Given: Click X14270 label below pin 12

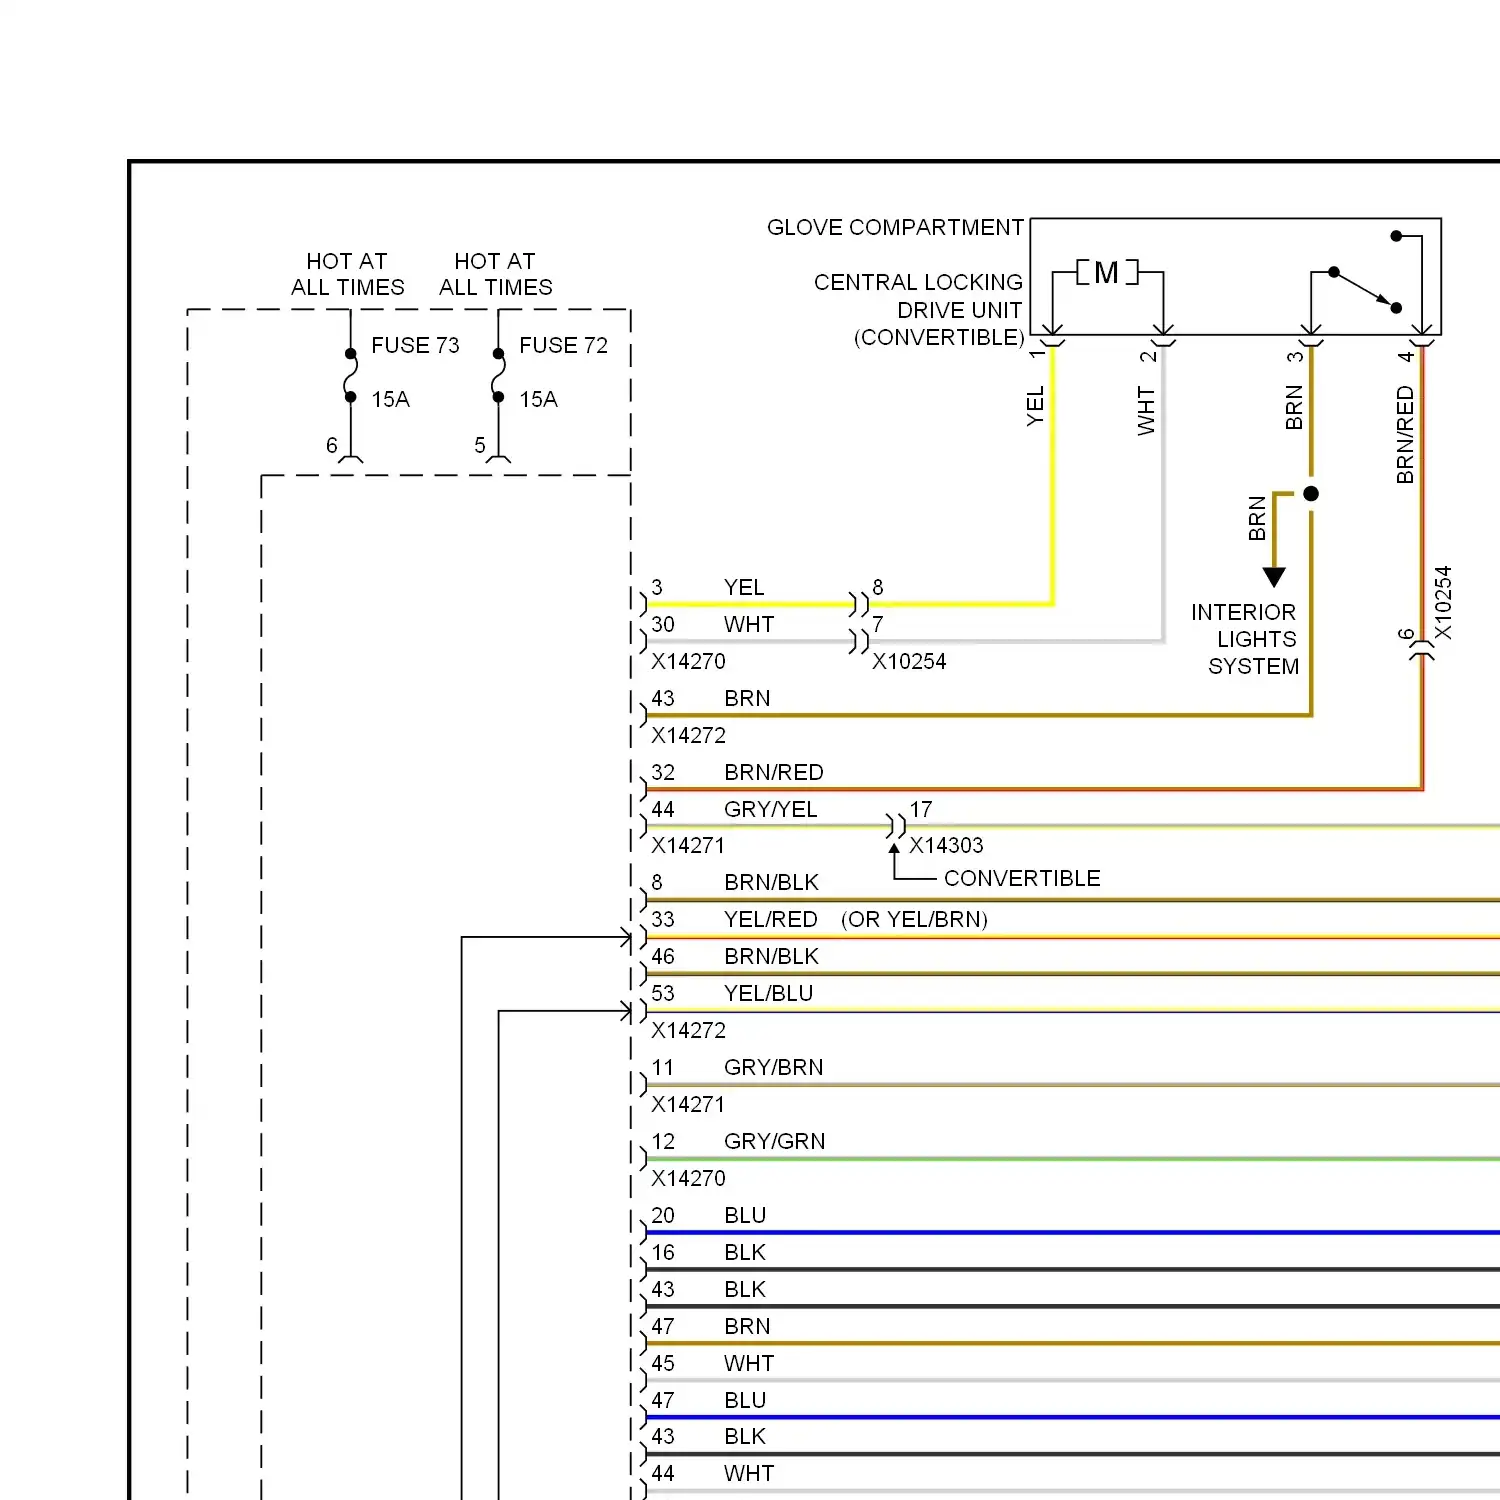Looking at the screenshot, I should tap(688, 1178).
